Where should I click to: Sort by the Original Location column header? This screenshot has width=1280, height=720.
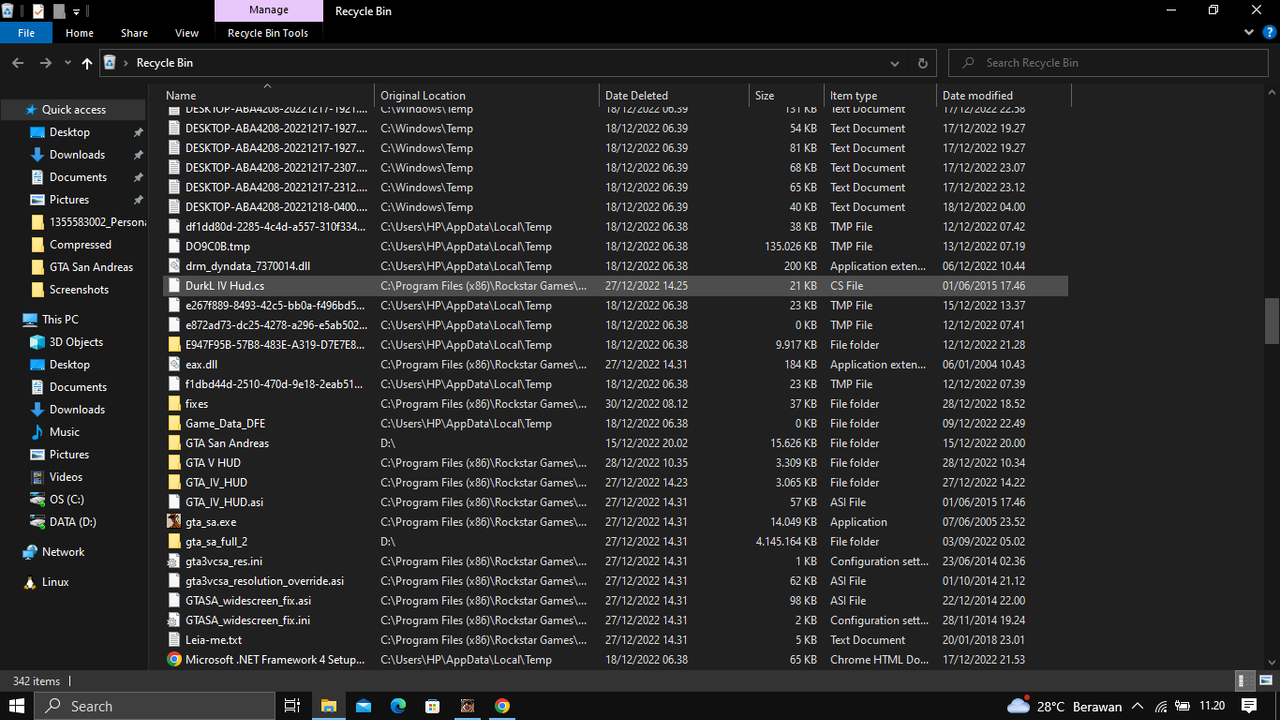(487, 96)
